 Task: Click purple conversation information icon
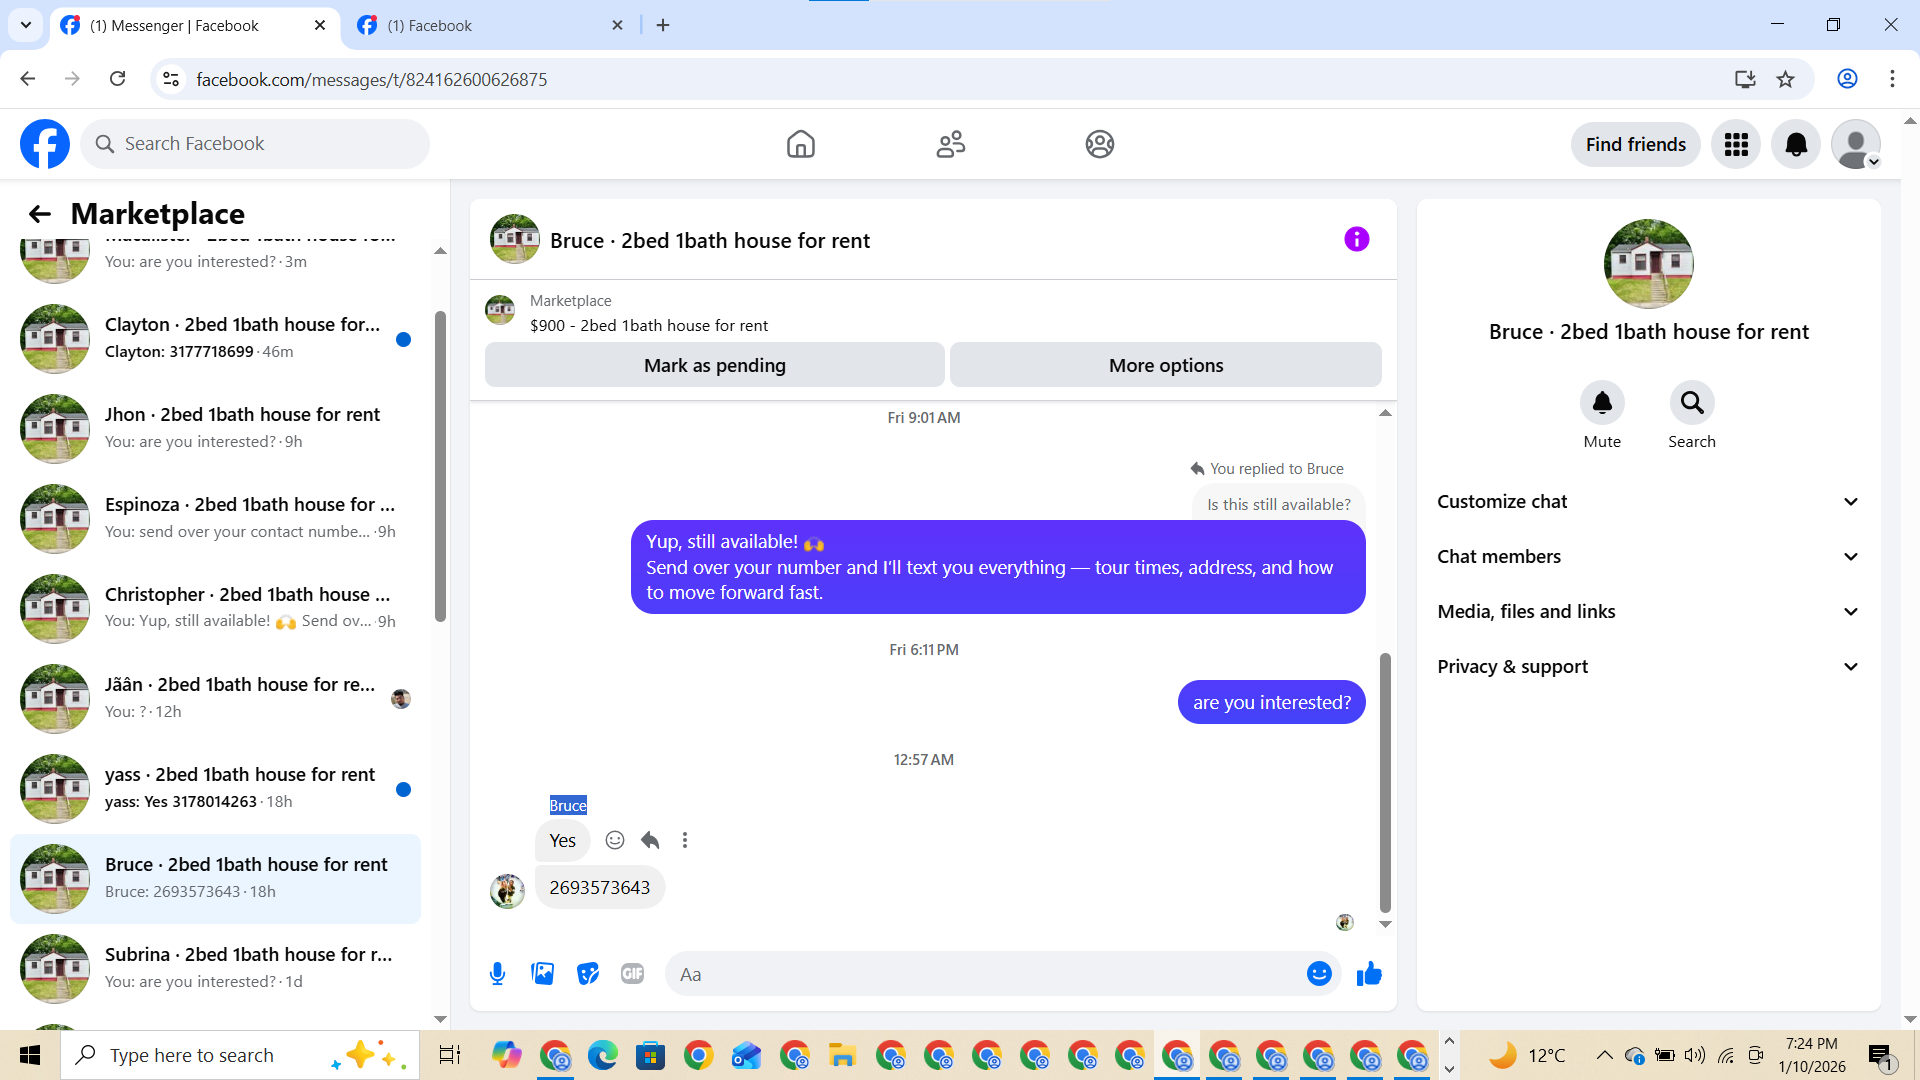[1356, 239]
